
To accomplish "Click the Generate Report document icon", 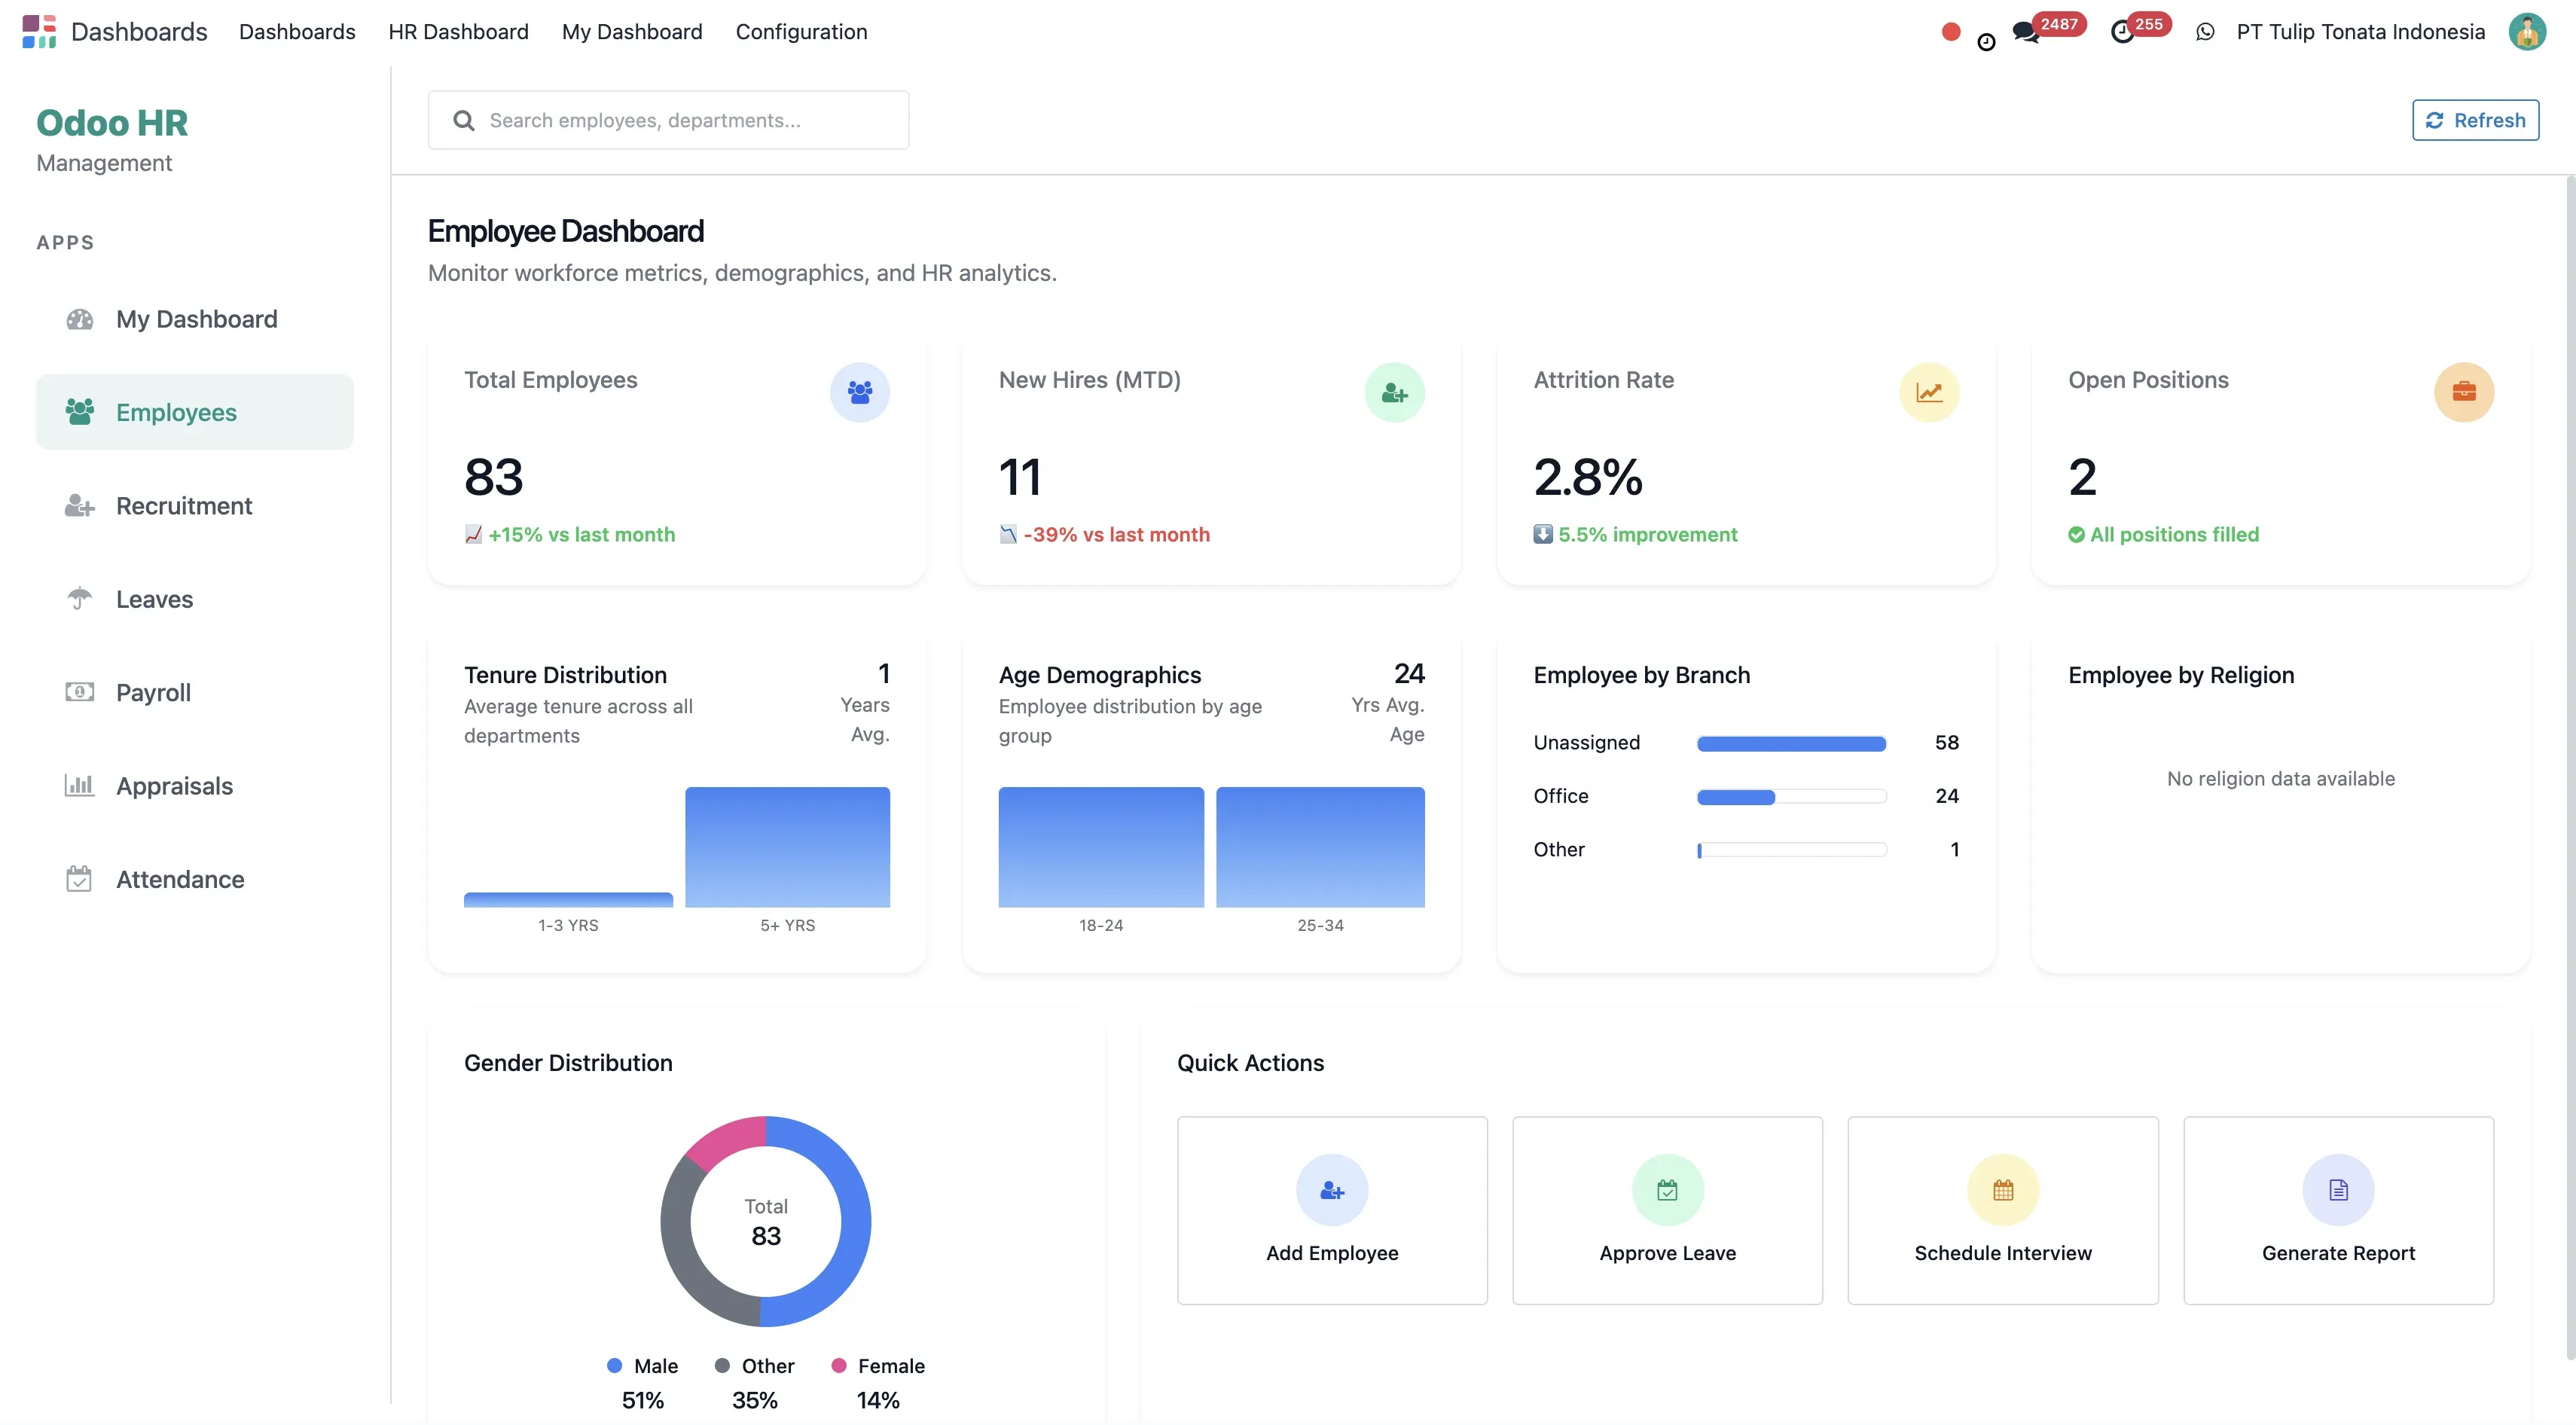I will pos(2338,1190).
